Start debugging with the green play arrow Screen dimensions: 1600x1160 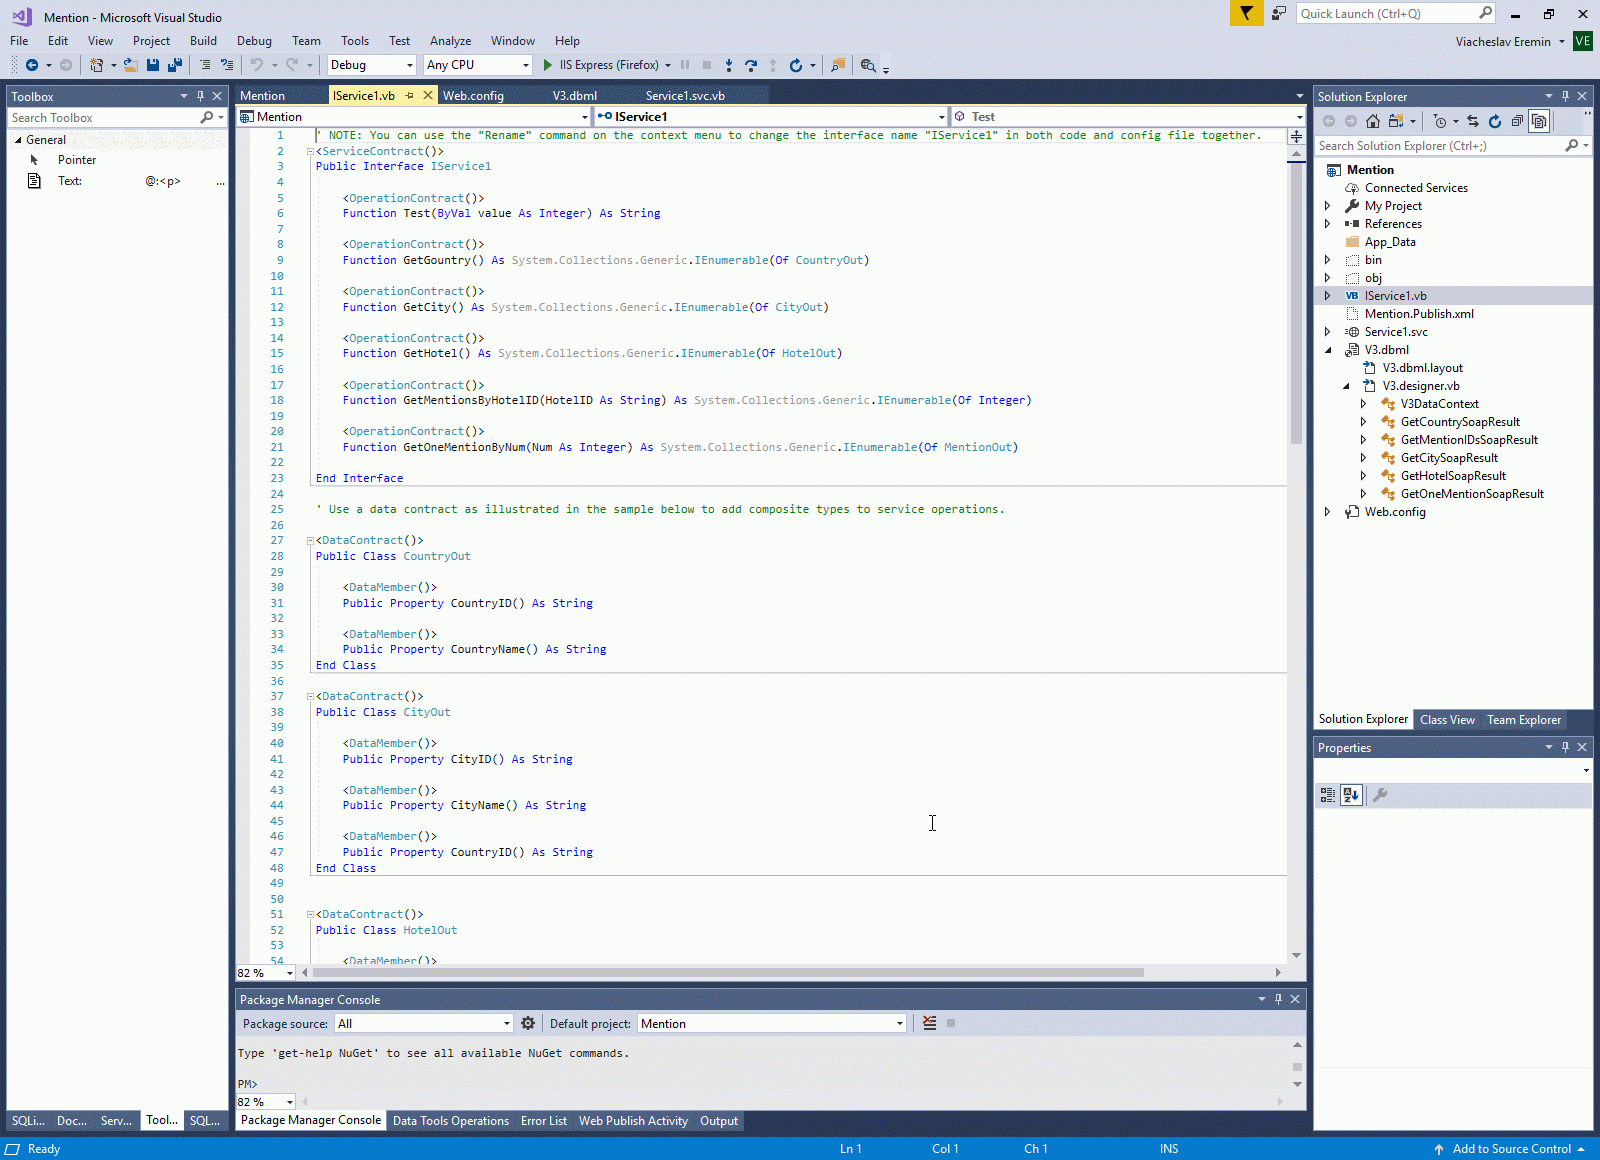click(548, 65)
